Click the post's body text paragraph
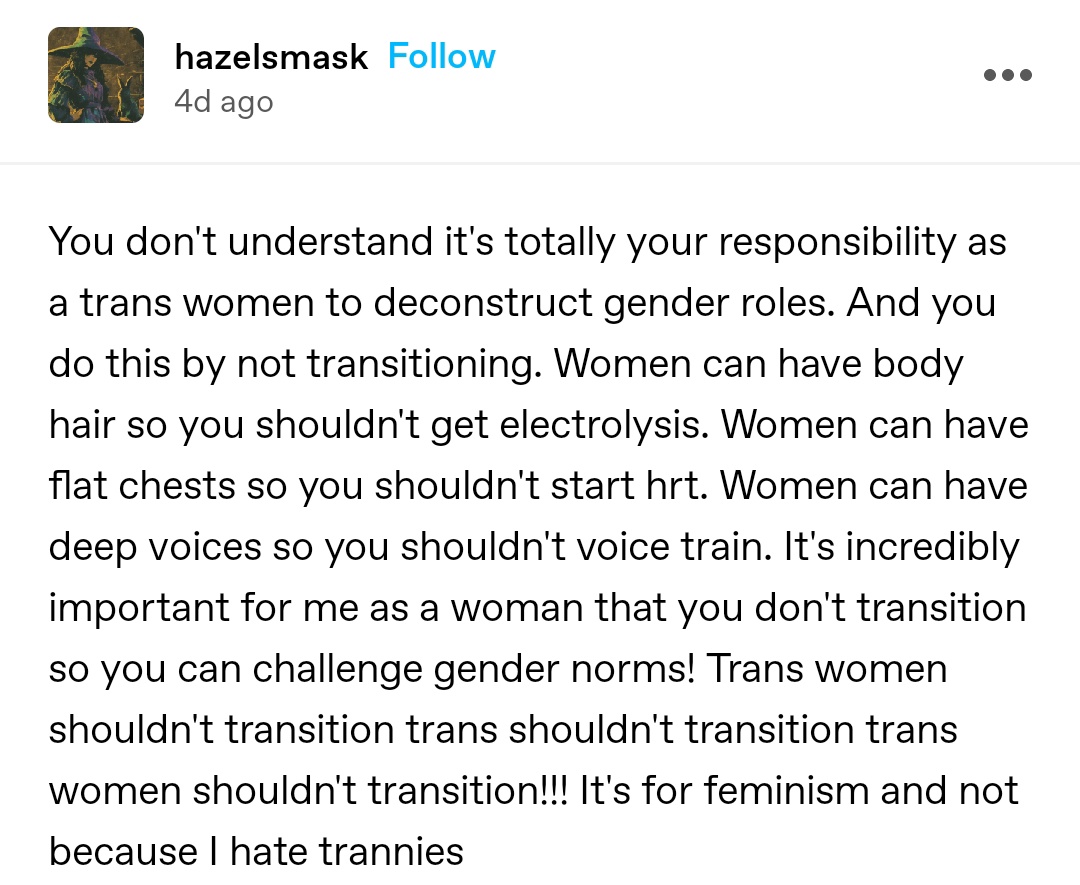1080x885 pixels. 539,547
